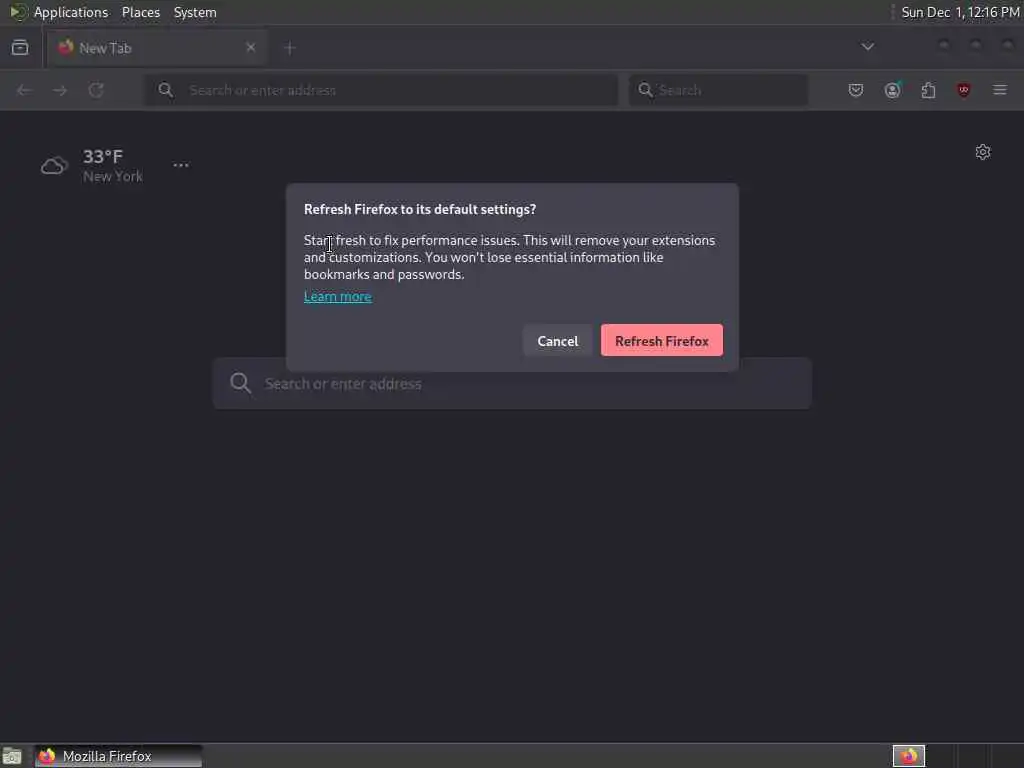The image size is (1024, 768).
Task: Reload the page with reload icon
Action: [96, 90]
